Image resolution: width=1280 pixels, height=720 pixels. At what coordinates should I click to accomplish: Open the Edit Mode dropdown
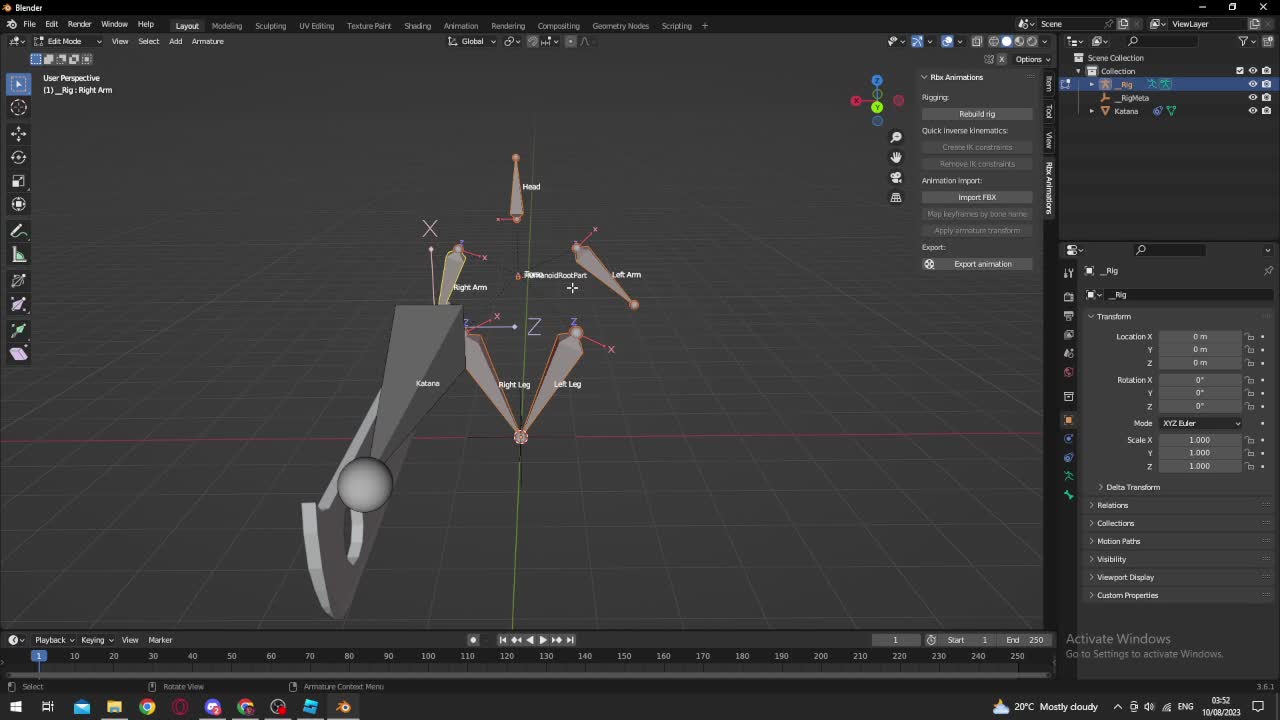tap(65, 41)
